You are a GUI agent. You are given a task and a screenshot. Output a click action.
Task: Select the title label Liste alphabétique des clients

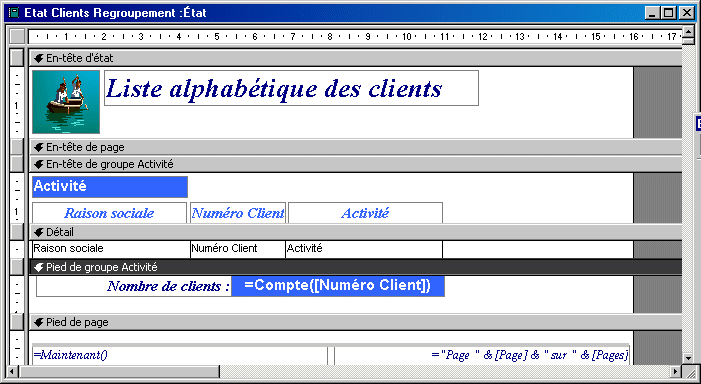point(291,88)
